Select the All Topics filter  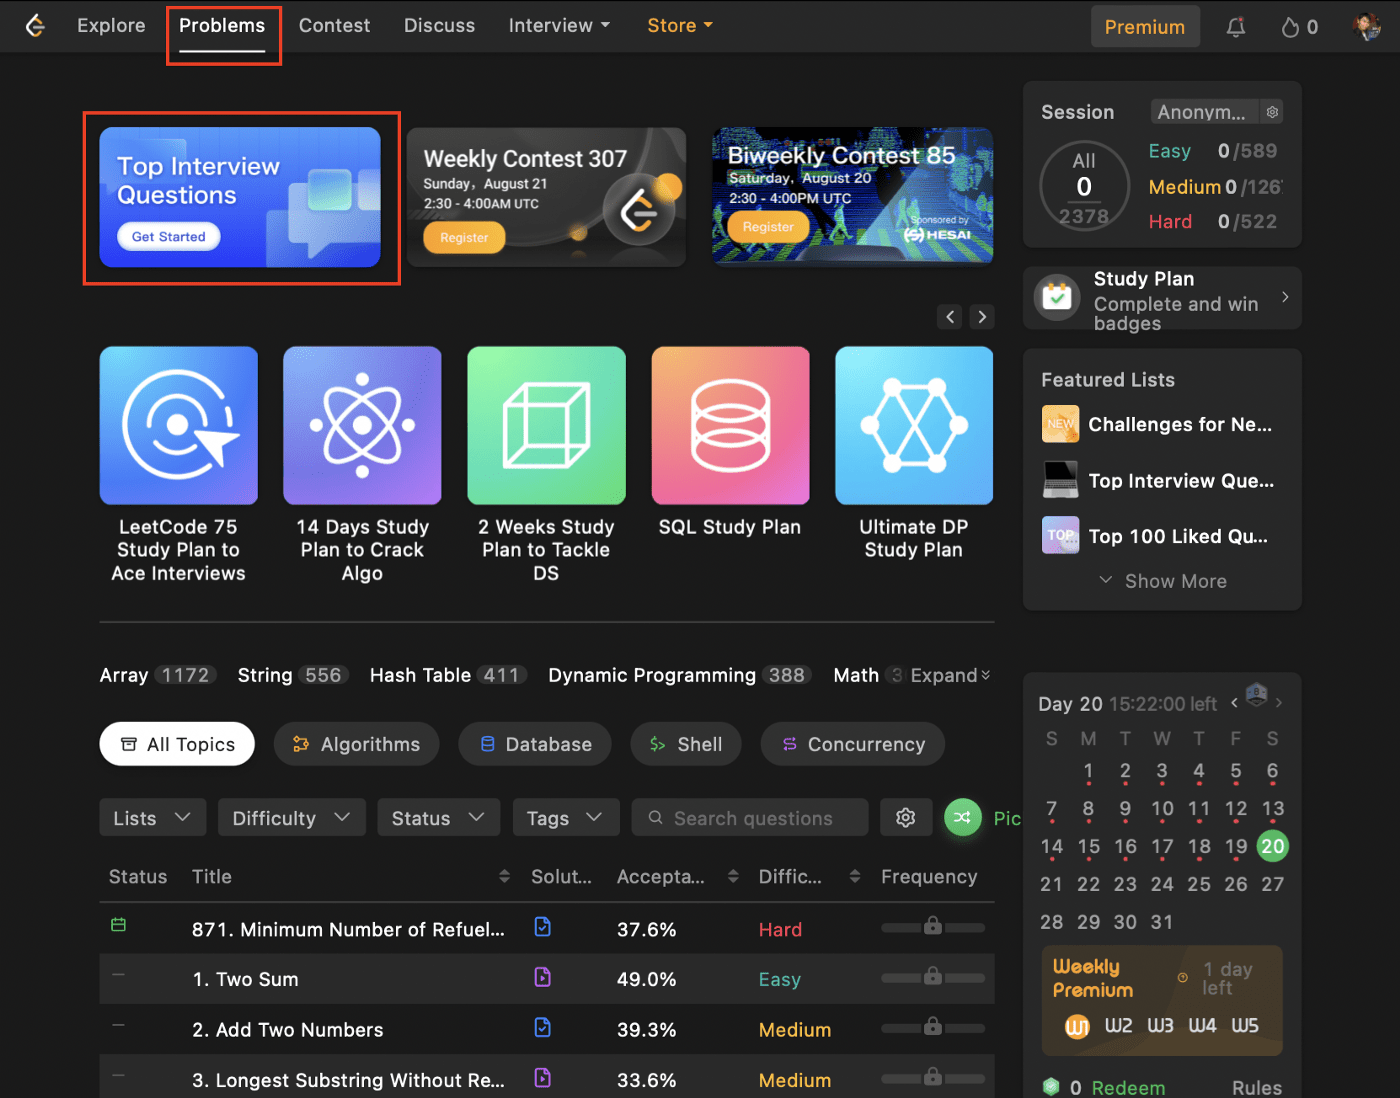click(177, 744)
